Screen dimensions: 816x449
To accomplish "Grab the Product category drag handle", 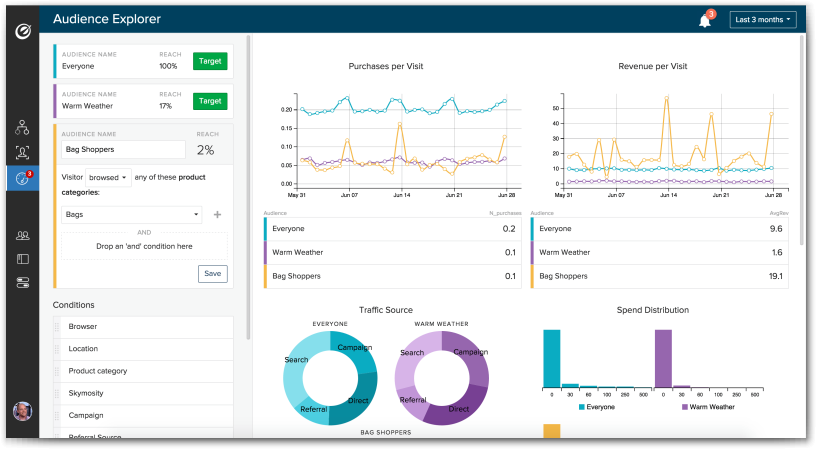I will click(57, 371).
